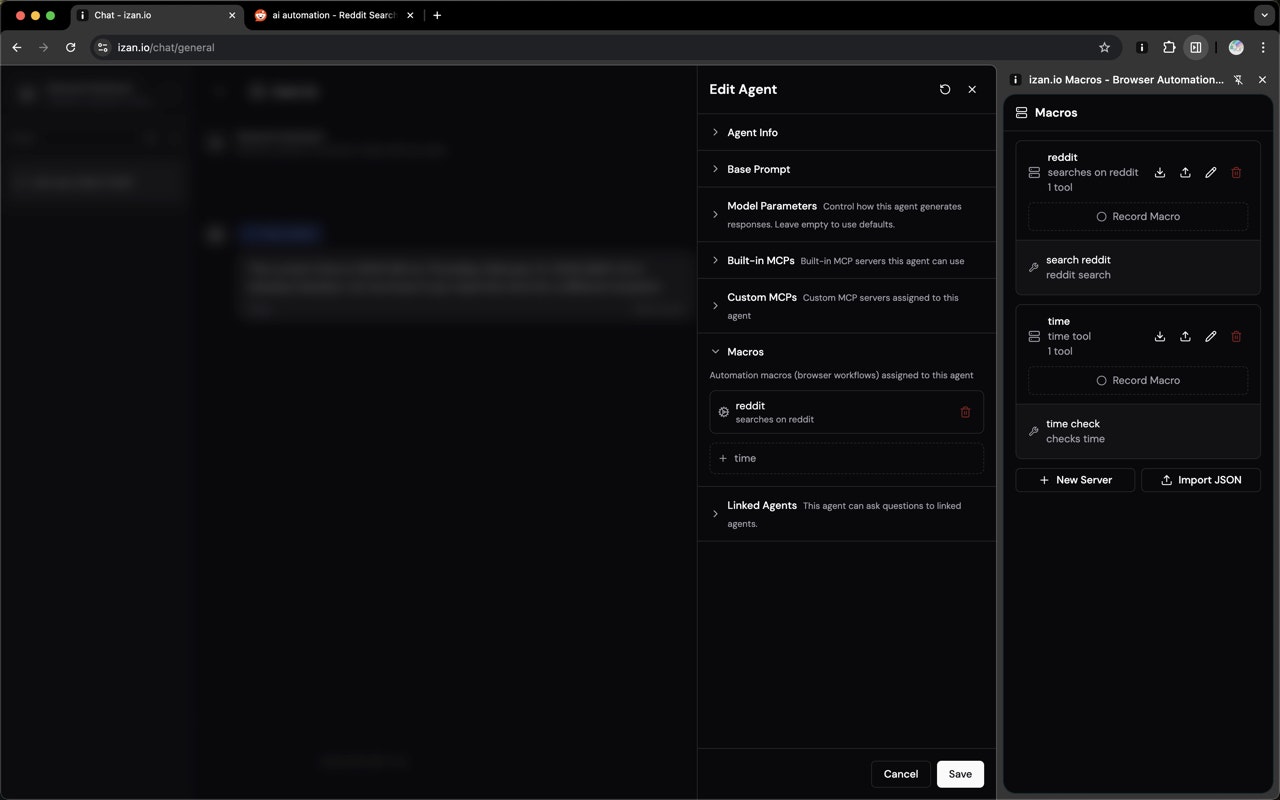The image size is (1280, 800).
Task: Edit the time macro with pencil icon
Action: (1211, 336)
